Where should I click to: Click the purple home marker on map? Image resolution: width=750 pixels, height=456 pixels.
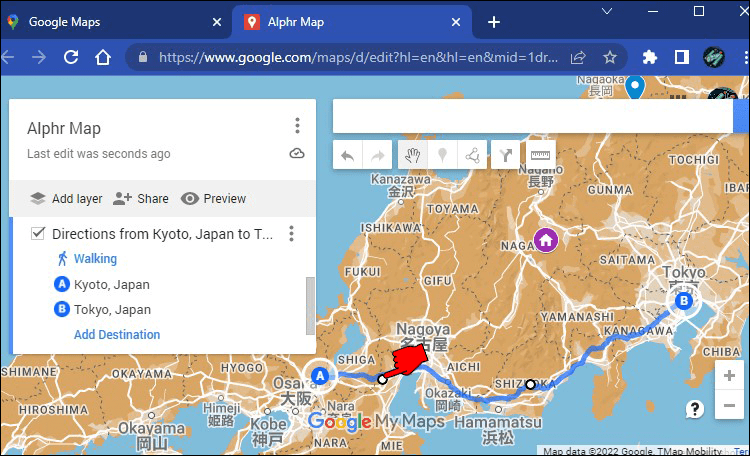pyautogui.click(x=546, y=240)
